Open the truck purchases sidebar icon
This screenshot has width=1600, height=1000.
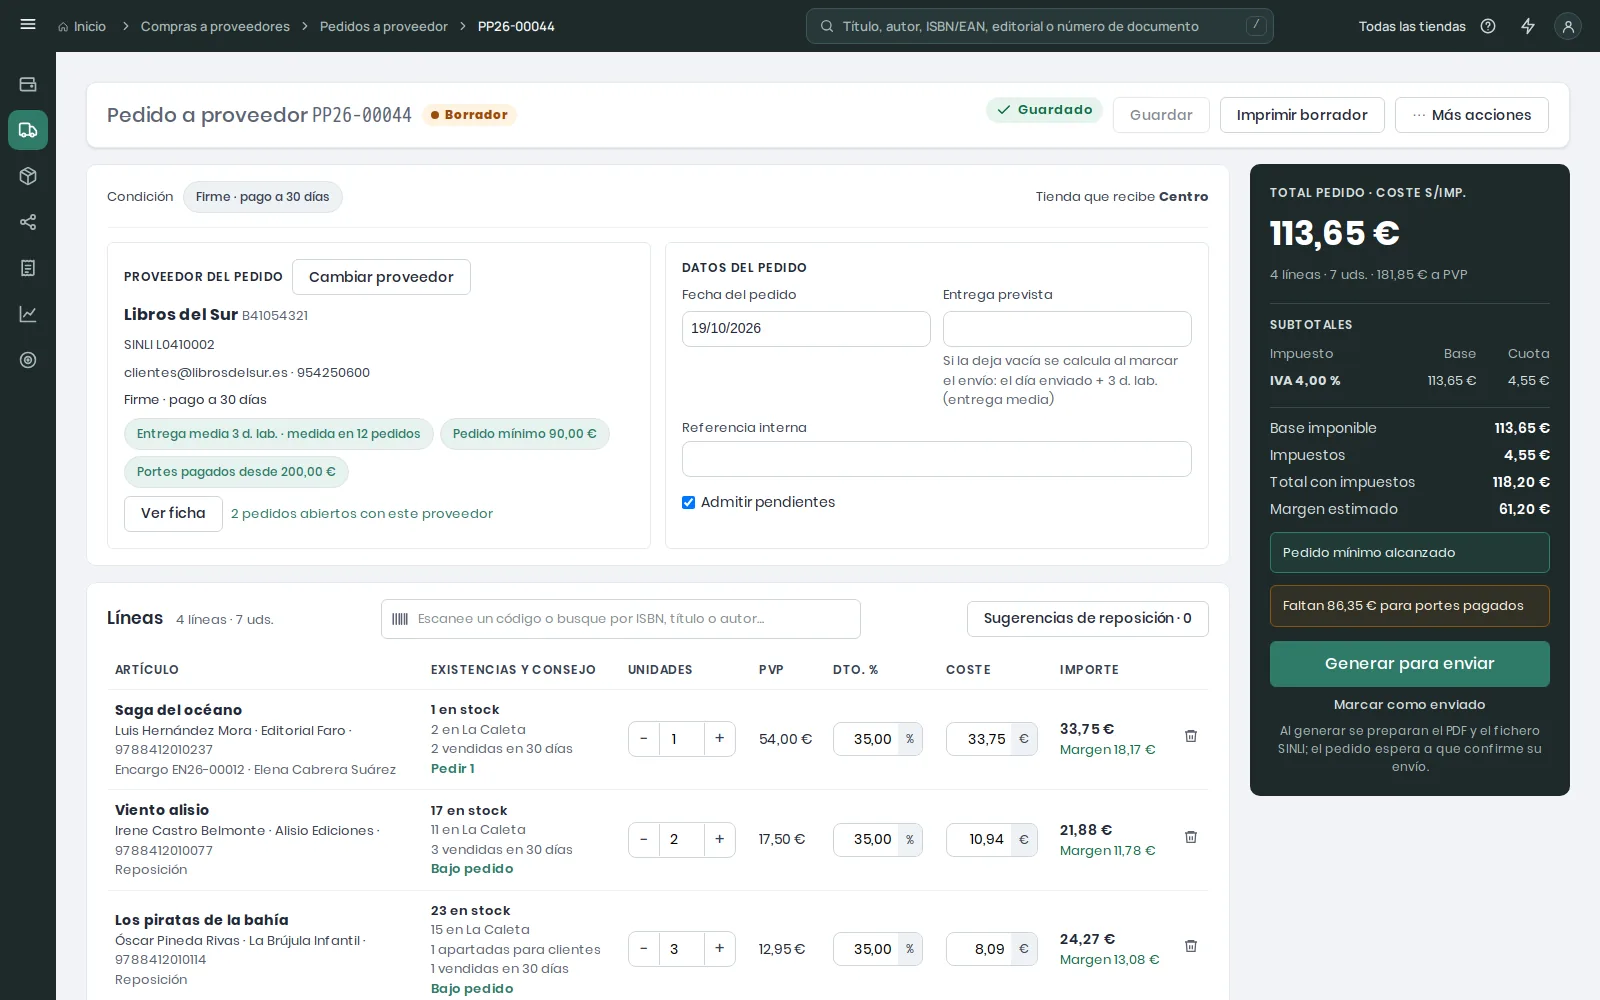pos(28,130)
